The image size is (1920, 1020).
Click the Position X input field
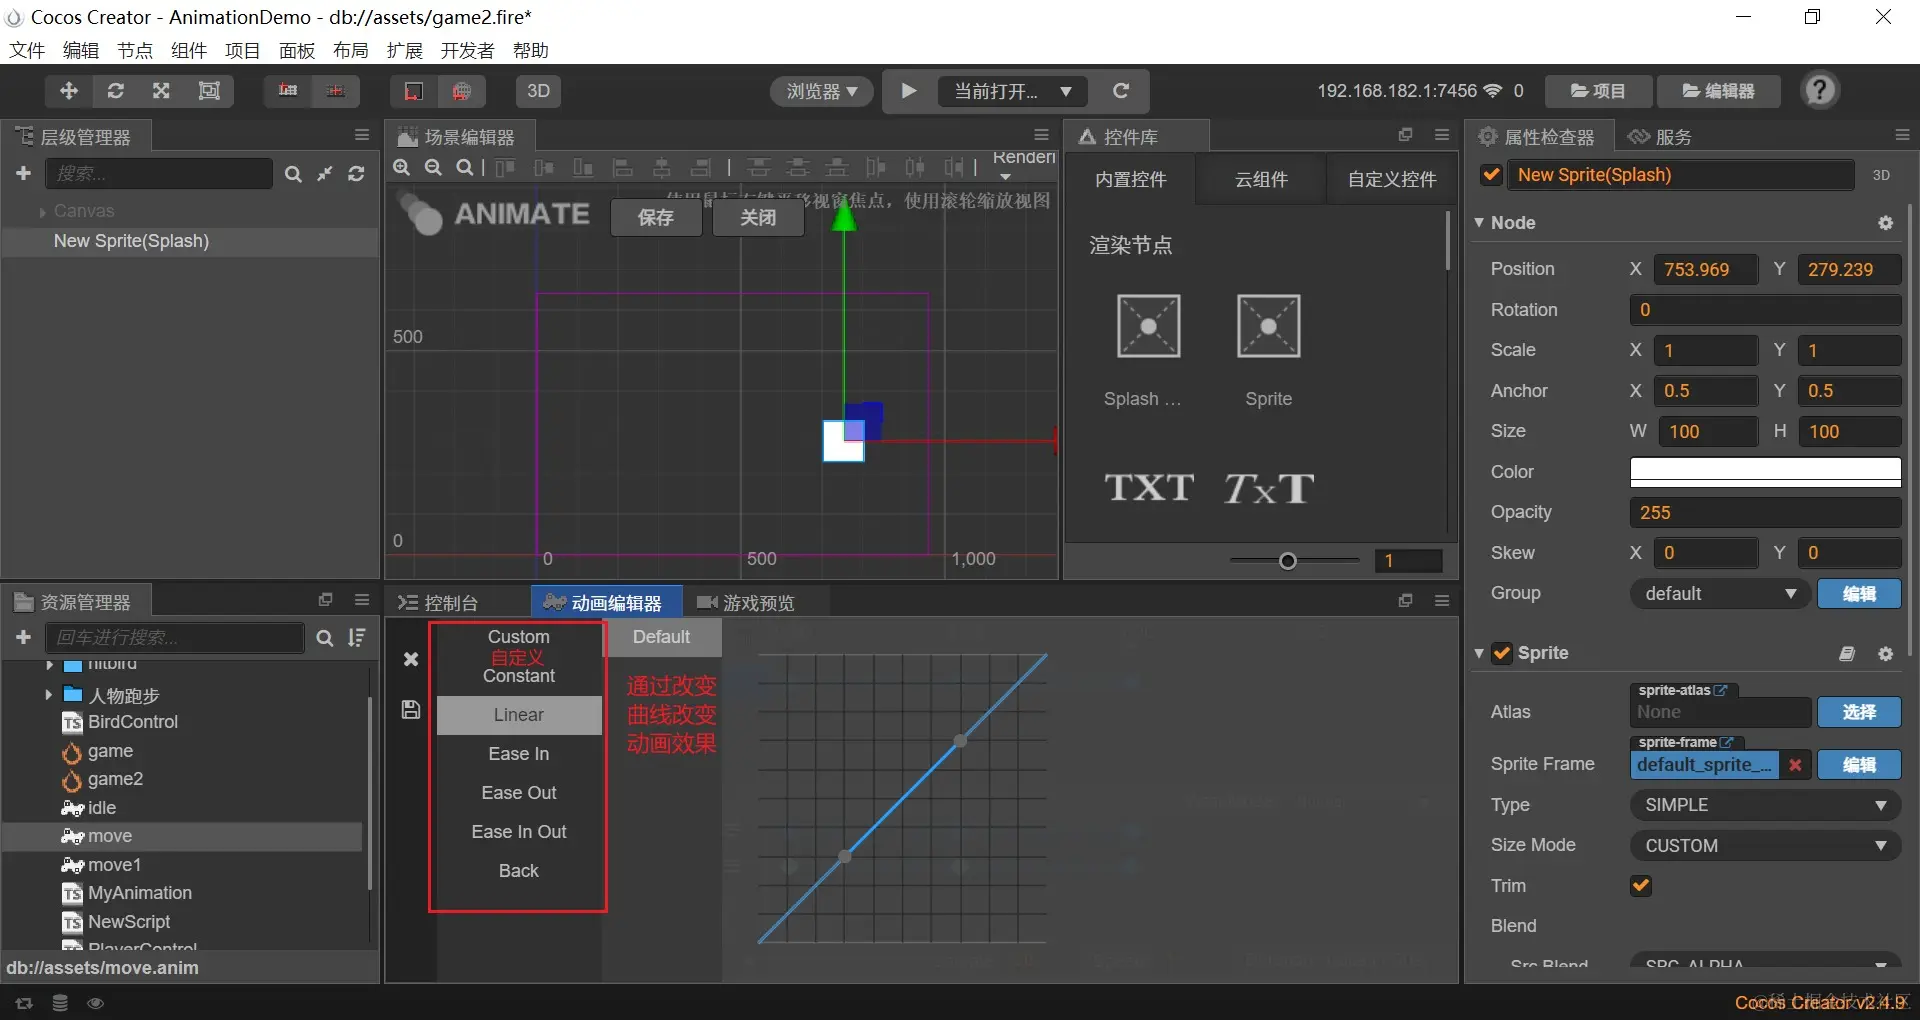click(x=1706, y=270)
